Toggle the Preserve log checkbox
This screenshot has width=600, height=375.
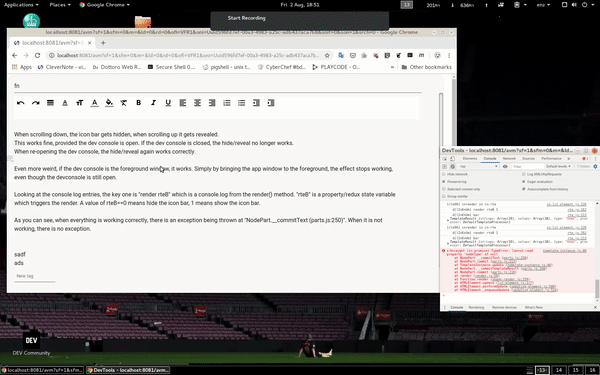pyautogui.click(x=444, y=181)
